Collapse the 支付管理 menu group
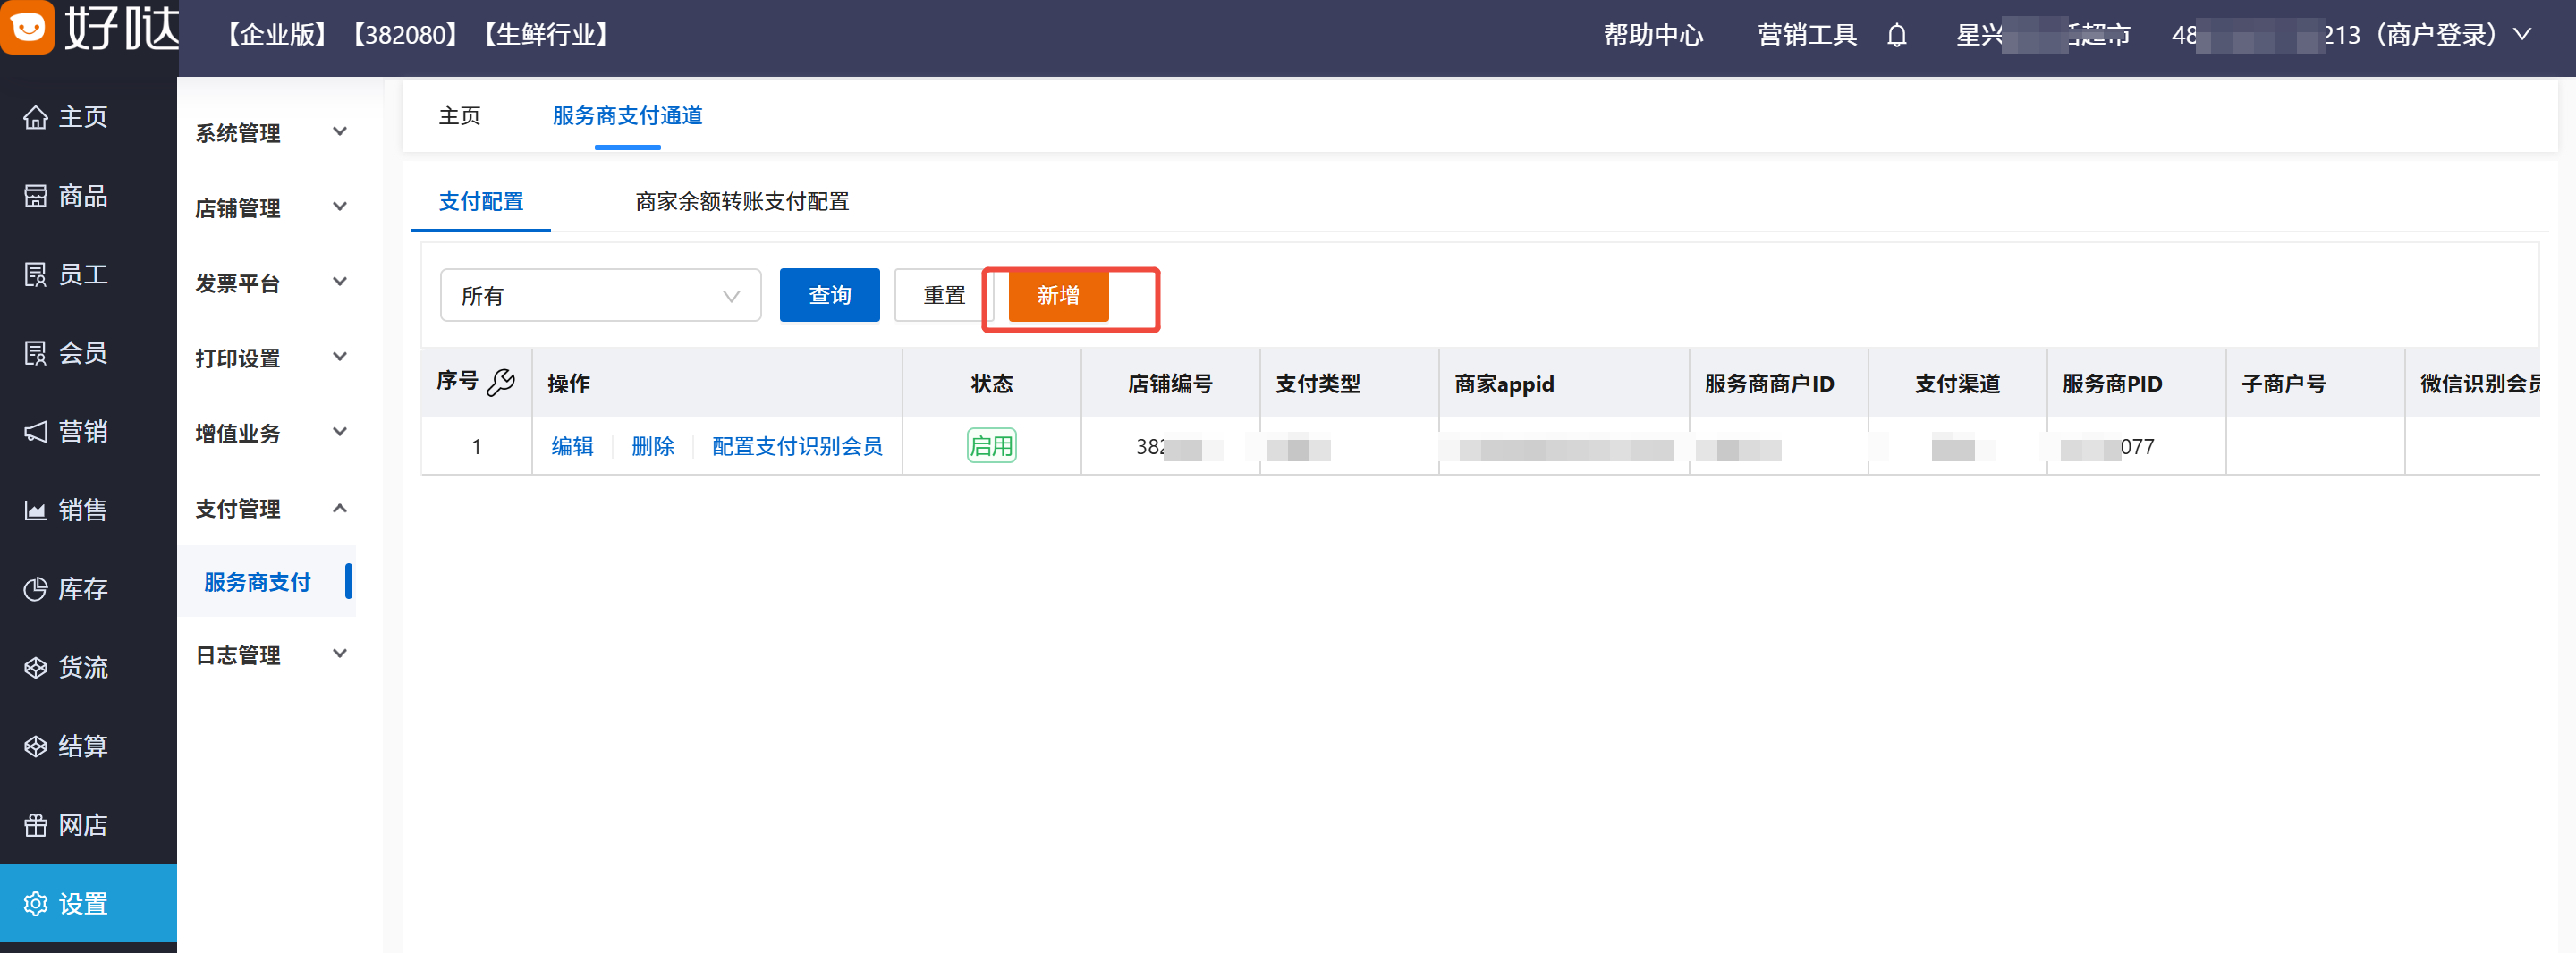This screenshot has height=953, width=2576. (x=270, y=509)
